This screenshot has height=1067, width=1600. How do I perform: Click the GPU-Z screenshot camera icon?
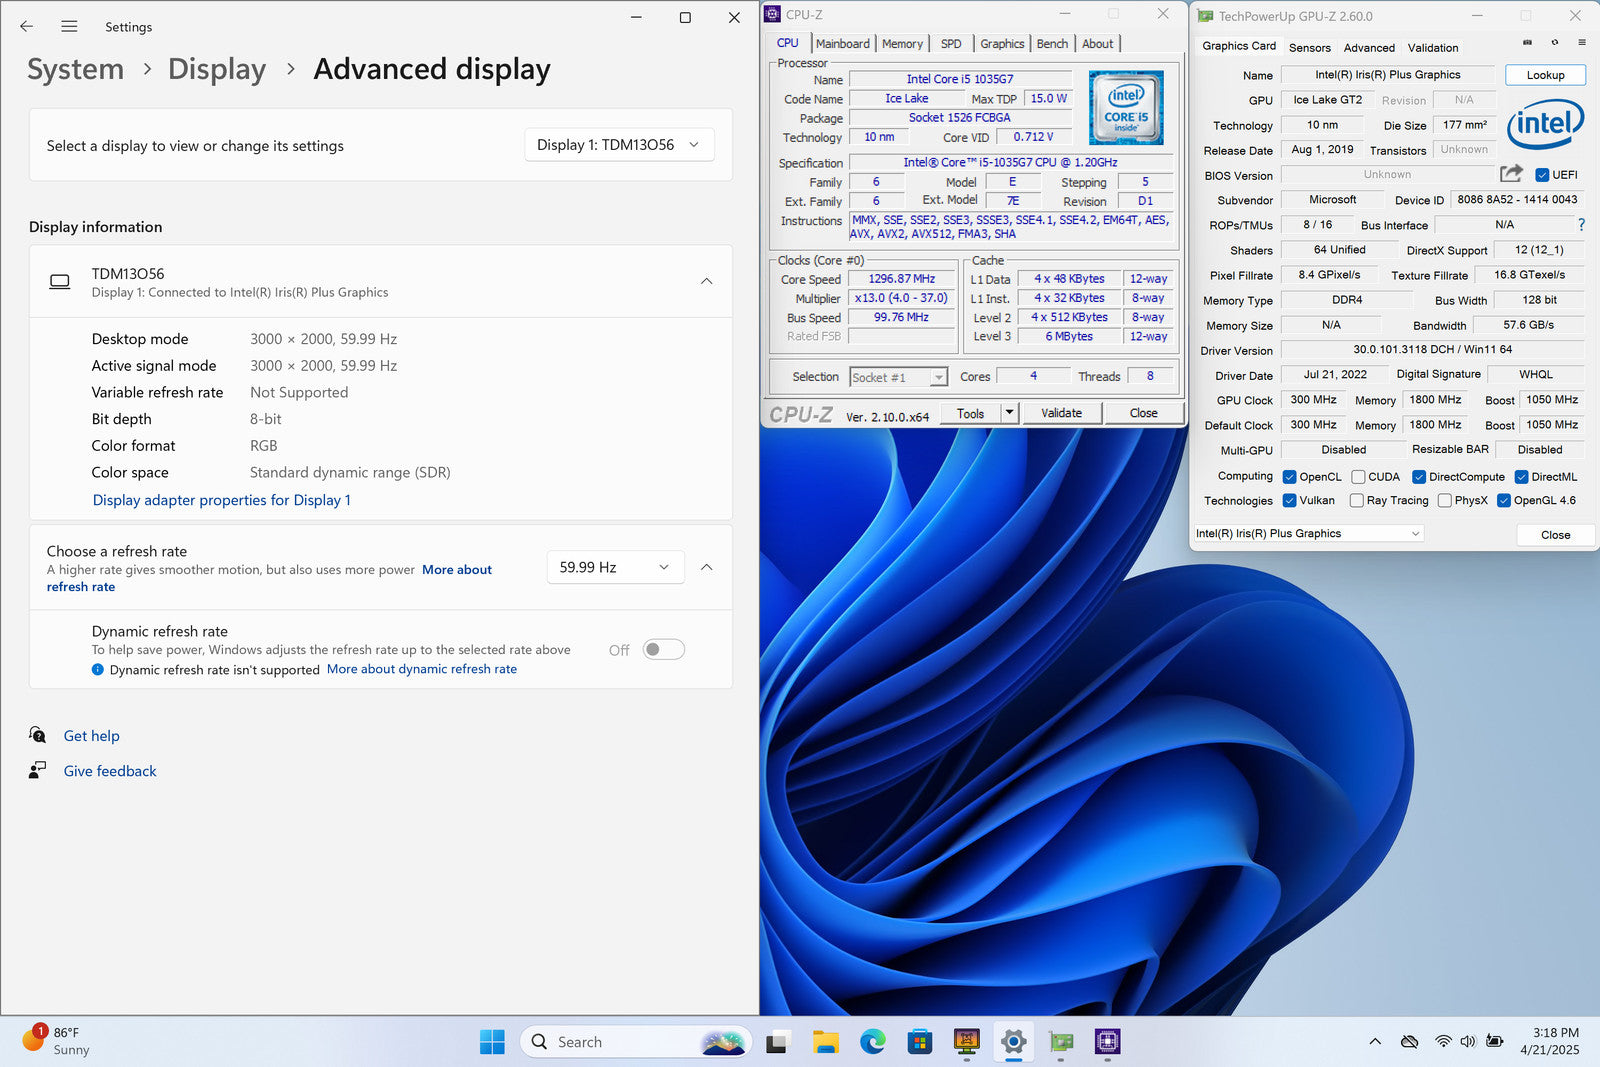click(x=1527, y=43)
